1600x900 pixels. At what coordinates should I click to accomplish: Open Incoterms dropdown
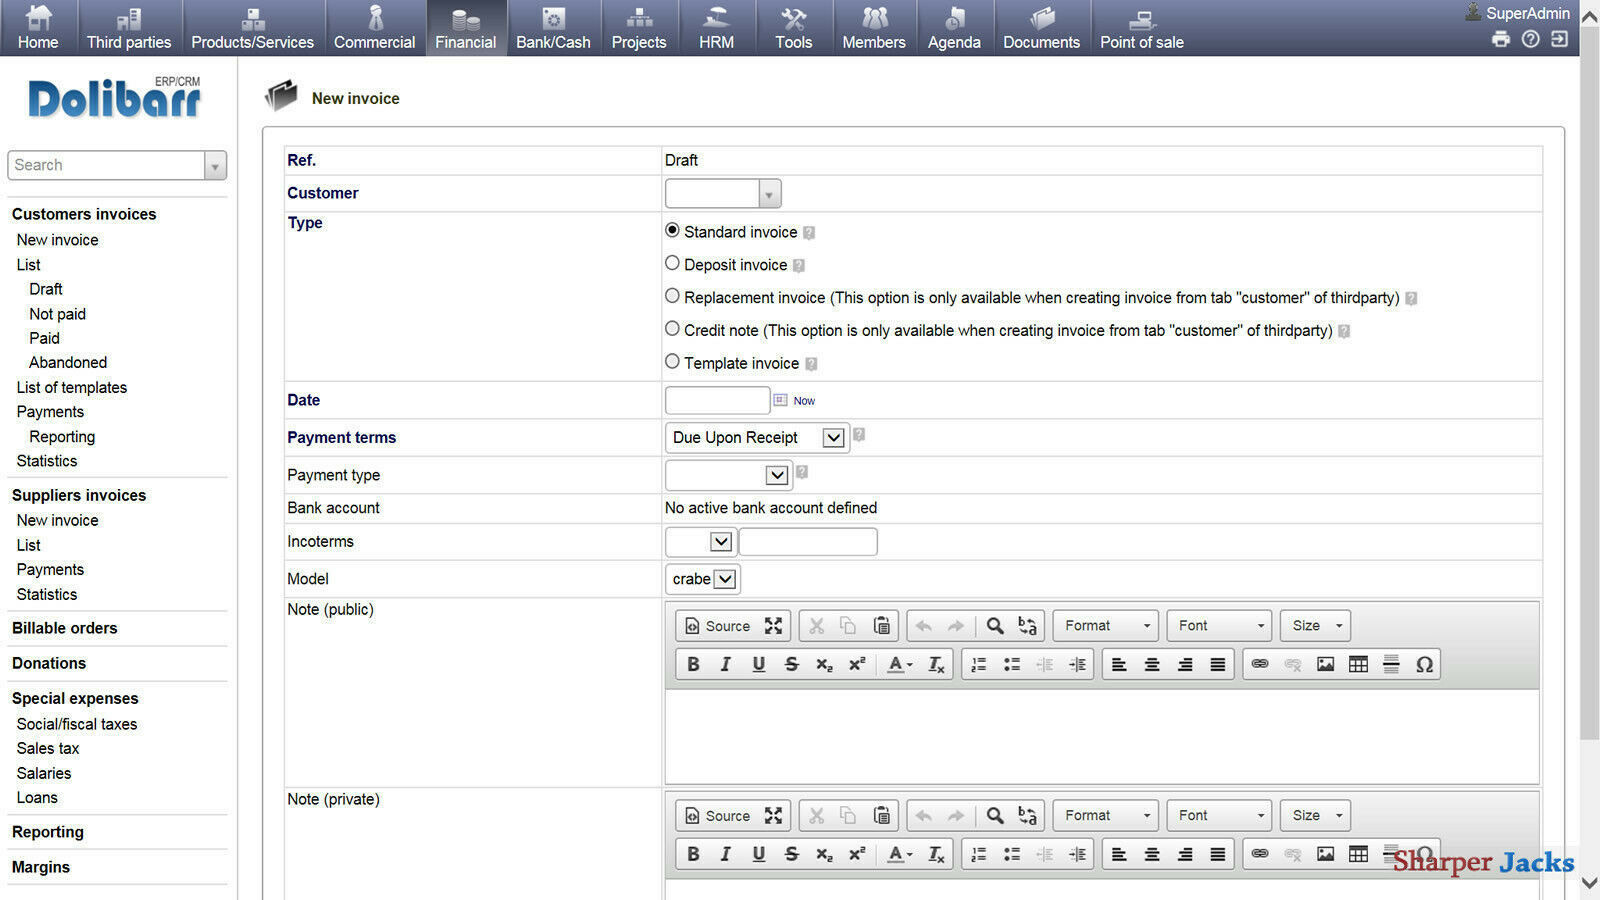(701, 542)
